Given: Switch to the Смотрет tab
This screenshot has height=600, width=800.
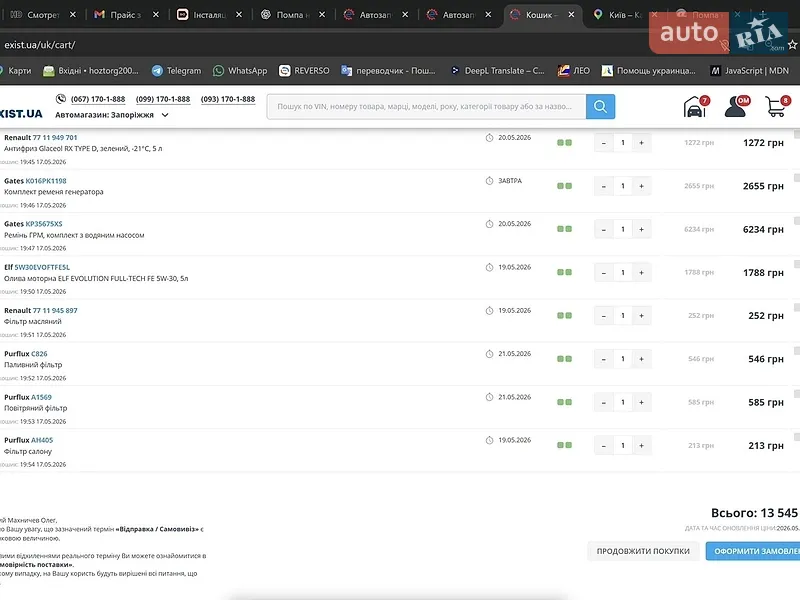Looking at the screenshot, I should [x=42, y=15].
